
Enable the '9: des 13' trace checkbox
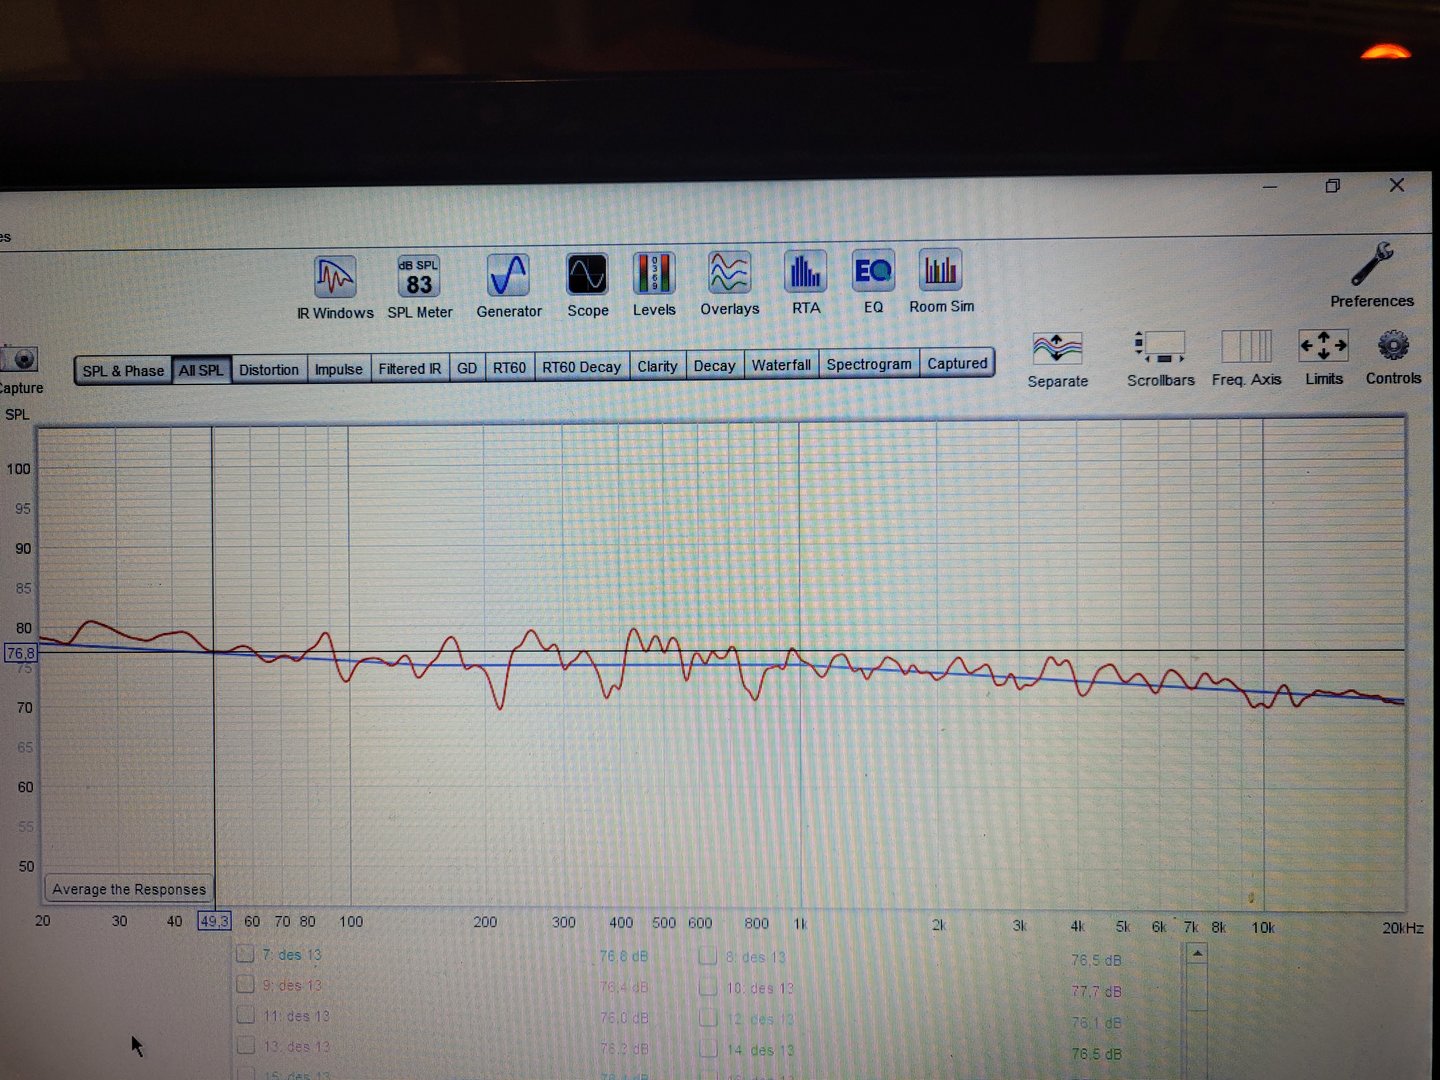pyautogui.click(x=245, y=985)
